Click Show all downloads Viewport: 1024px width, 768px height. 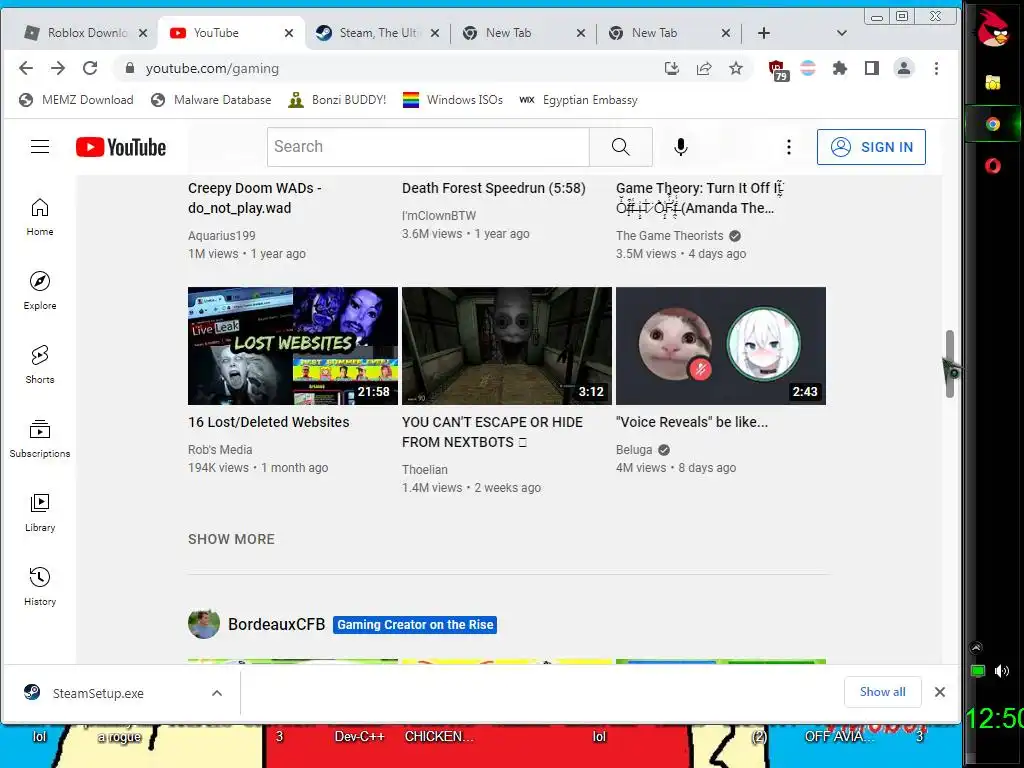click(x=882, y=692)
